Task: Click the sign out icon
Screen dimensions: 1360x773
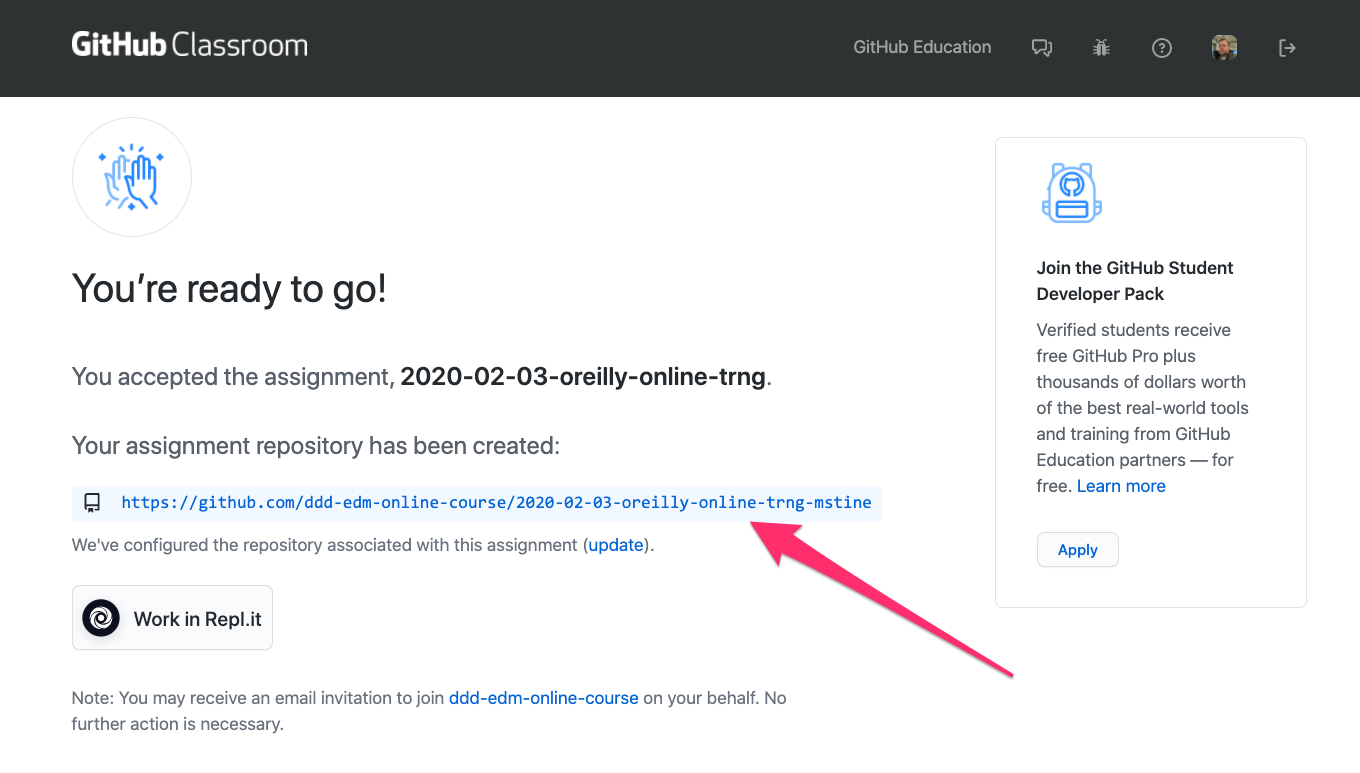Action: pyautogui.click(x=1288, y=47)
